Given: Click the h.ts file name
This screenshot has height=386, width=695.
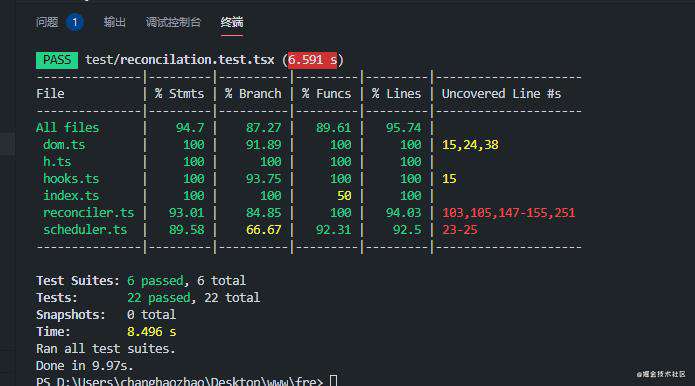Looking at the screenshot, I should (x=57, y=161).
